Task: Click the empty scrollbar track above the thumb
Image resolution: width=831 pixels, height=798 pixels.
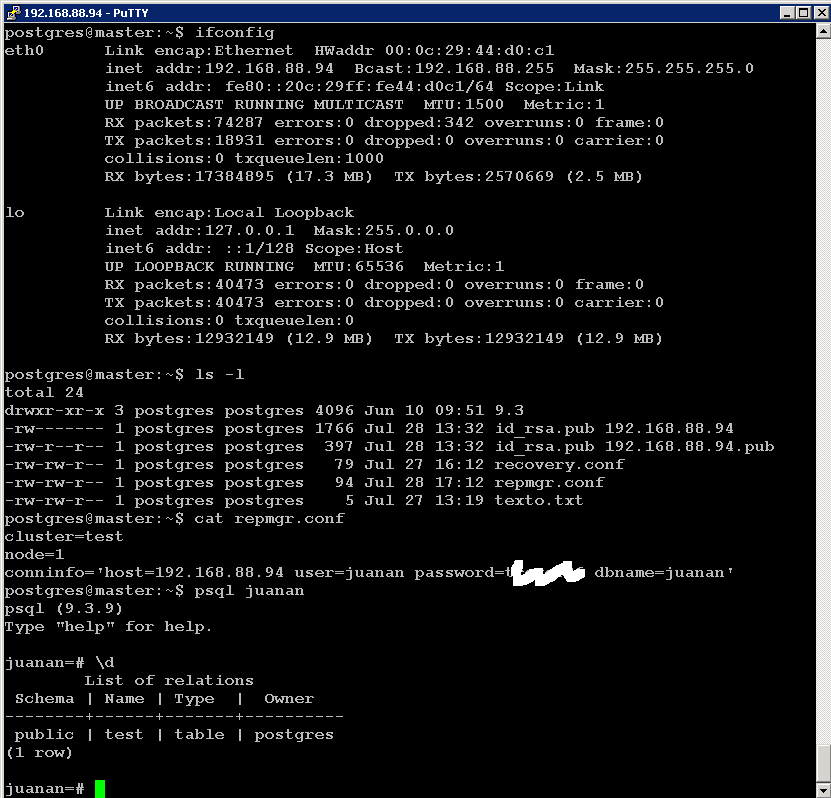Action: 822,400
